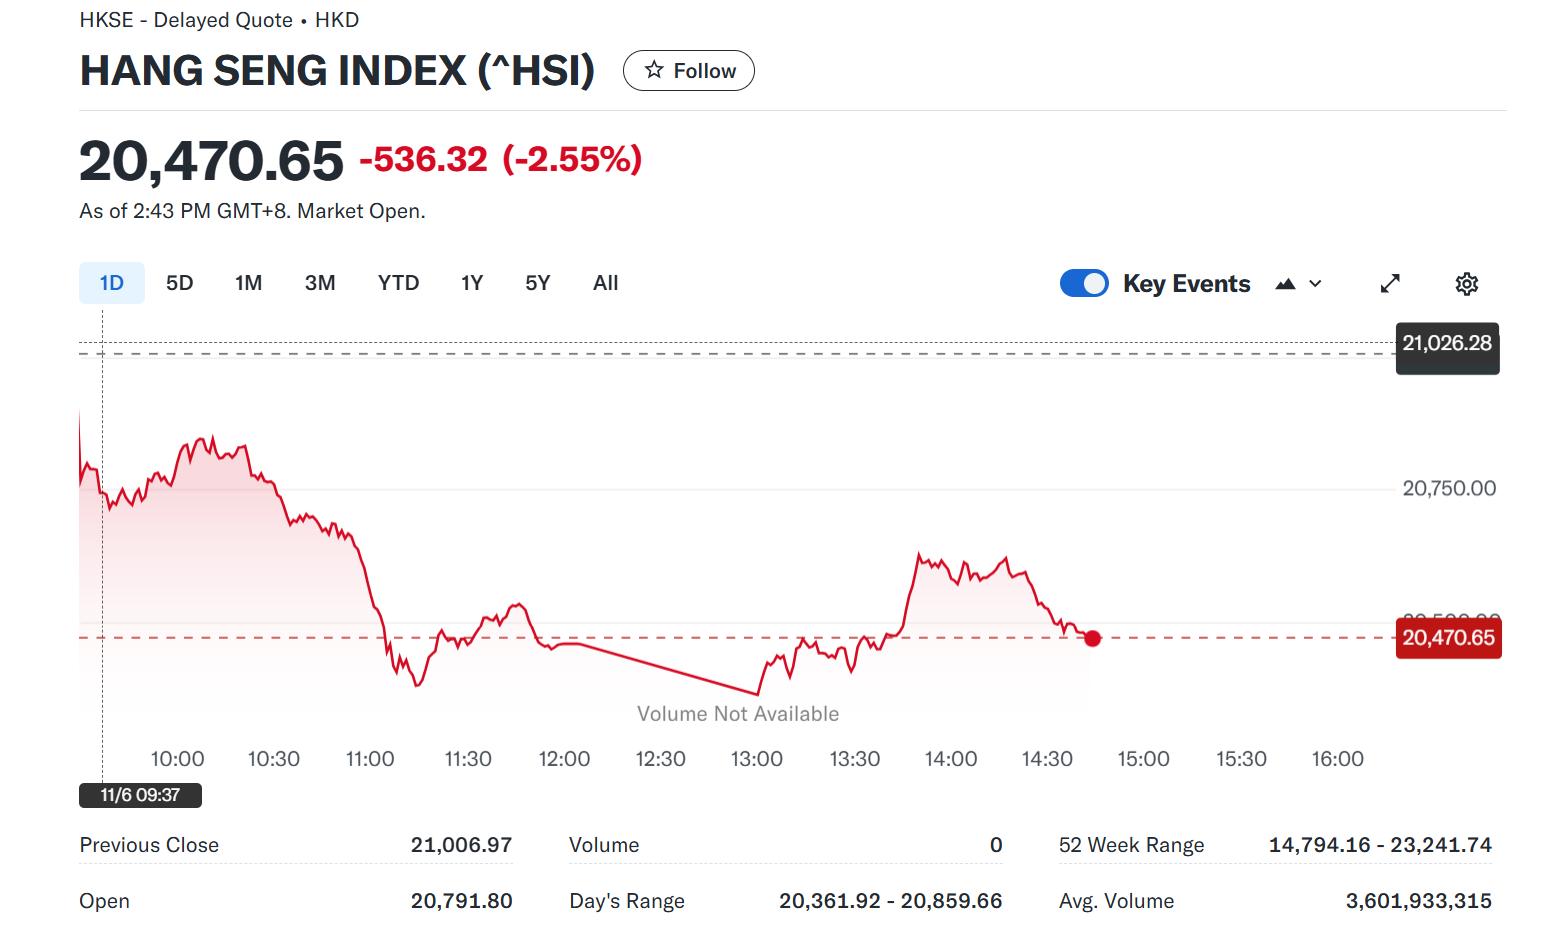Expand chart to full screen
The height and width of the screenshot is (943, 1548).
tap(1390, 284)
